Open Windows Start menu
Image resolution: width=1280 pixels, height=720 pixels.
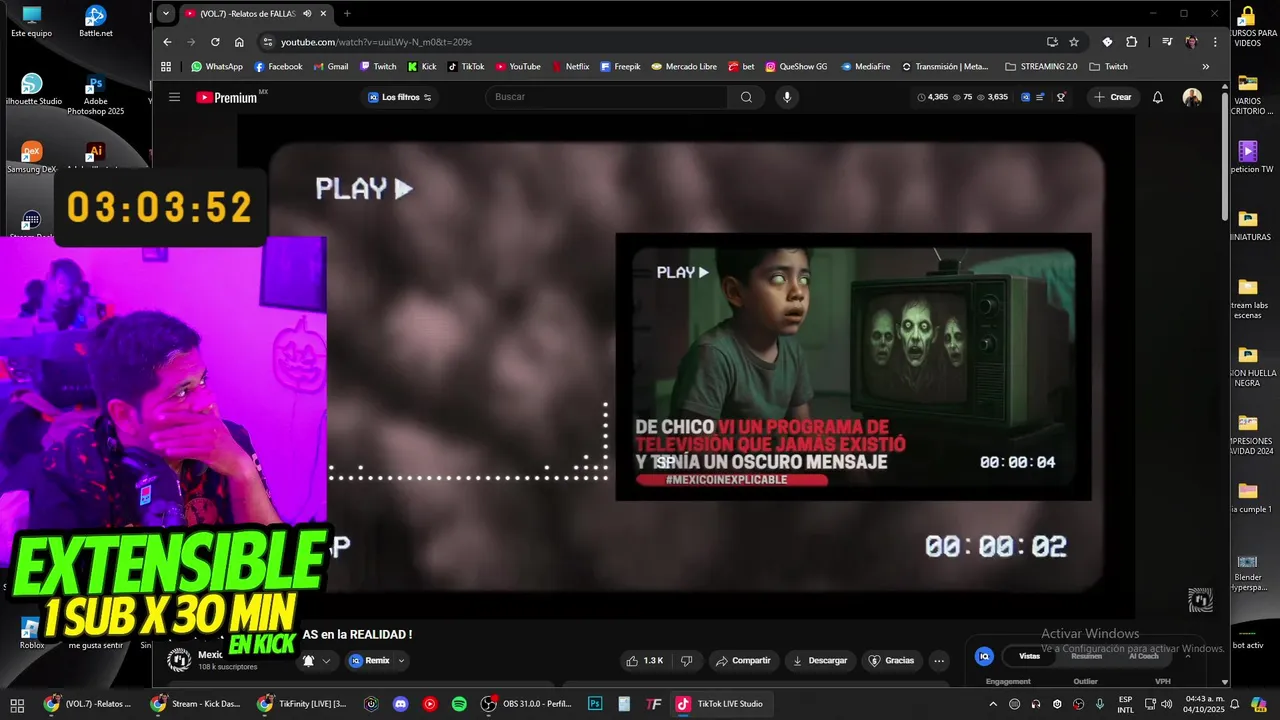point(16,704)
